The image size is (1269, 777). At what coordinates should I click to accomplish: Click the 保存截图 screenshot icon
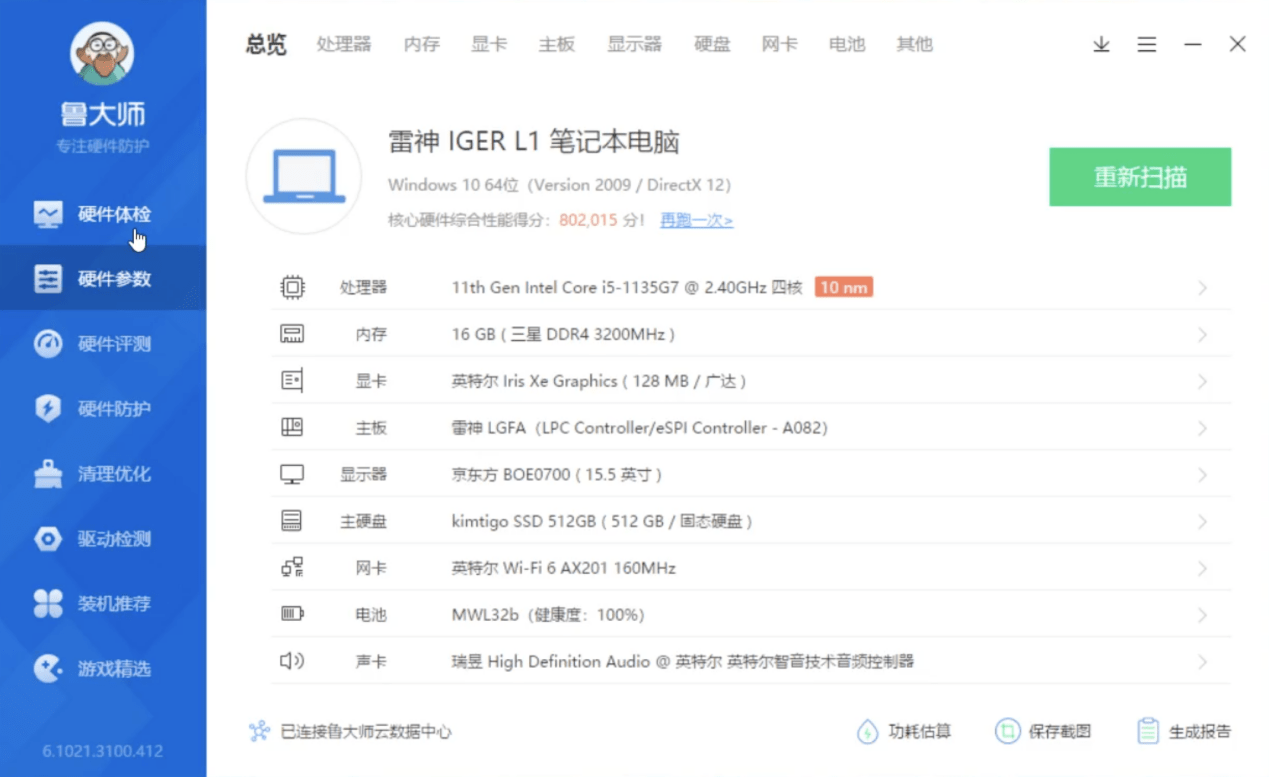1007,732
